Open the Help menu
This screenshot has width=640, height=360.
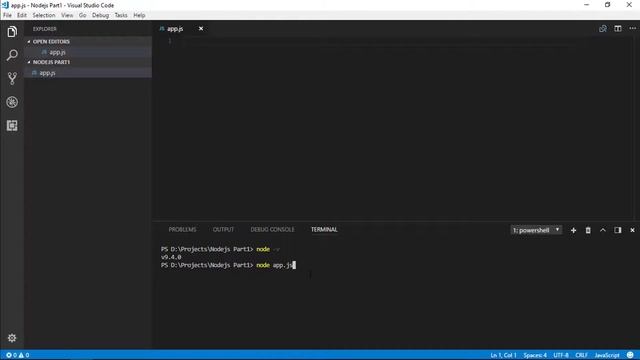click(139, 15)
